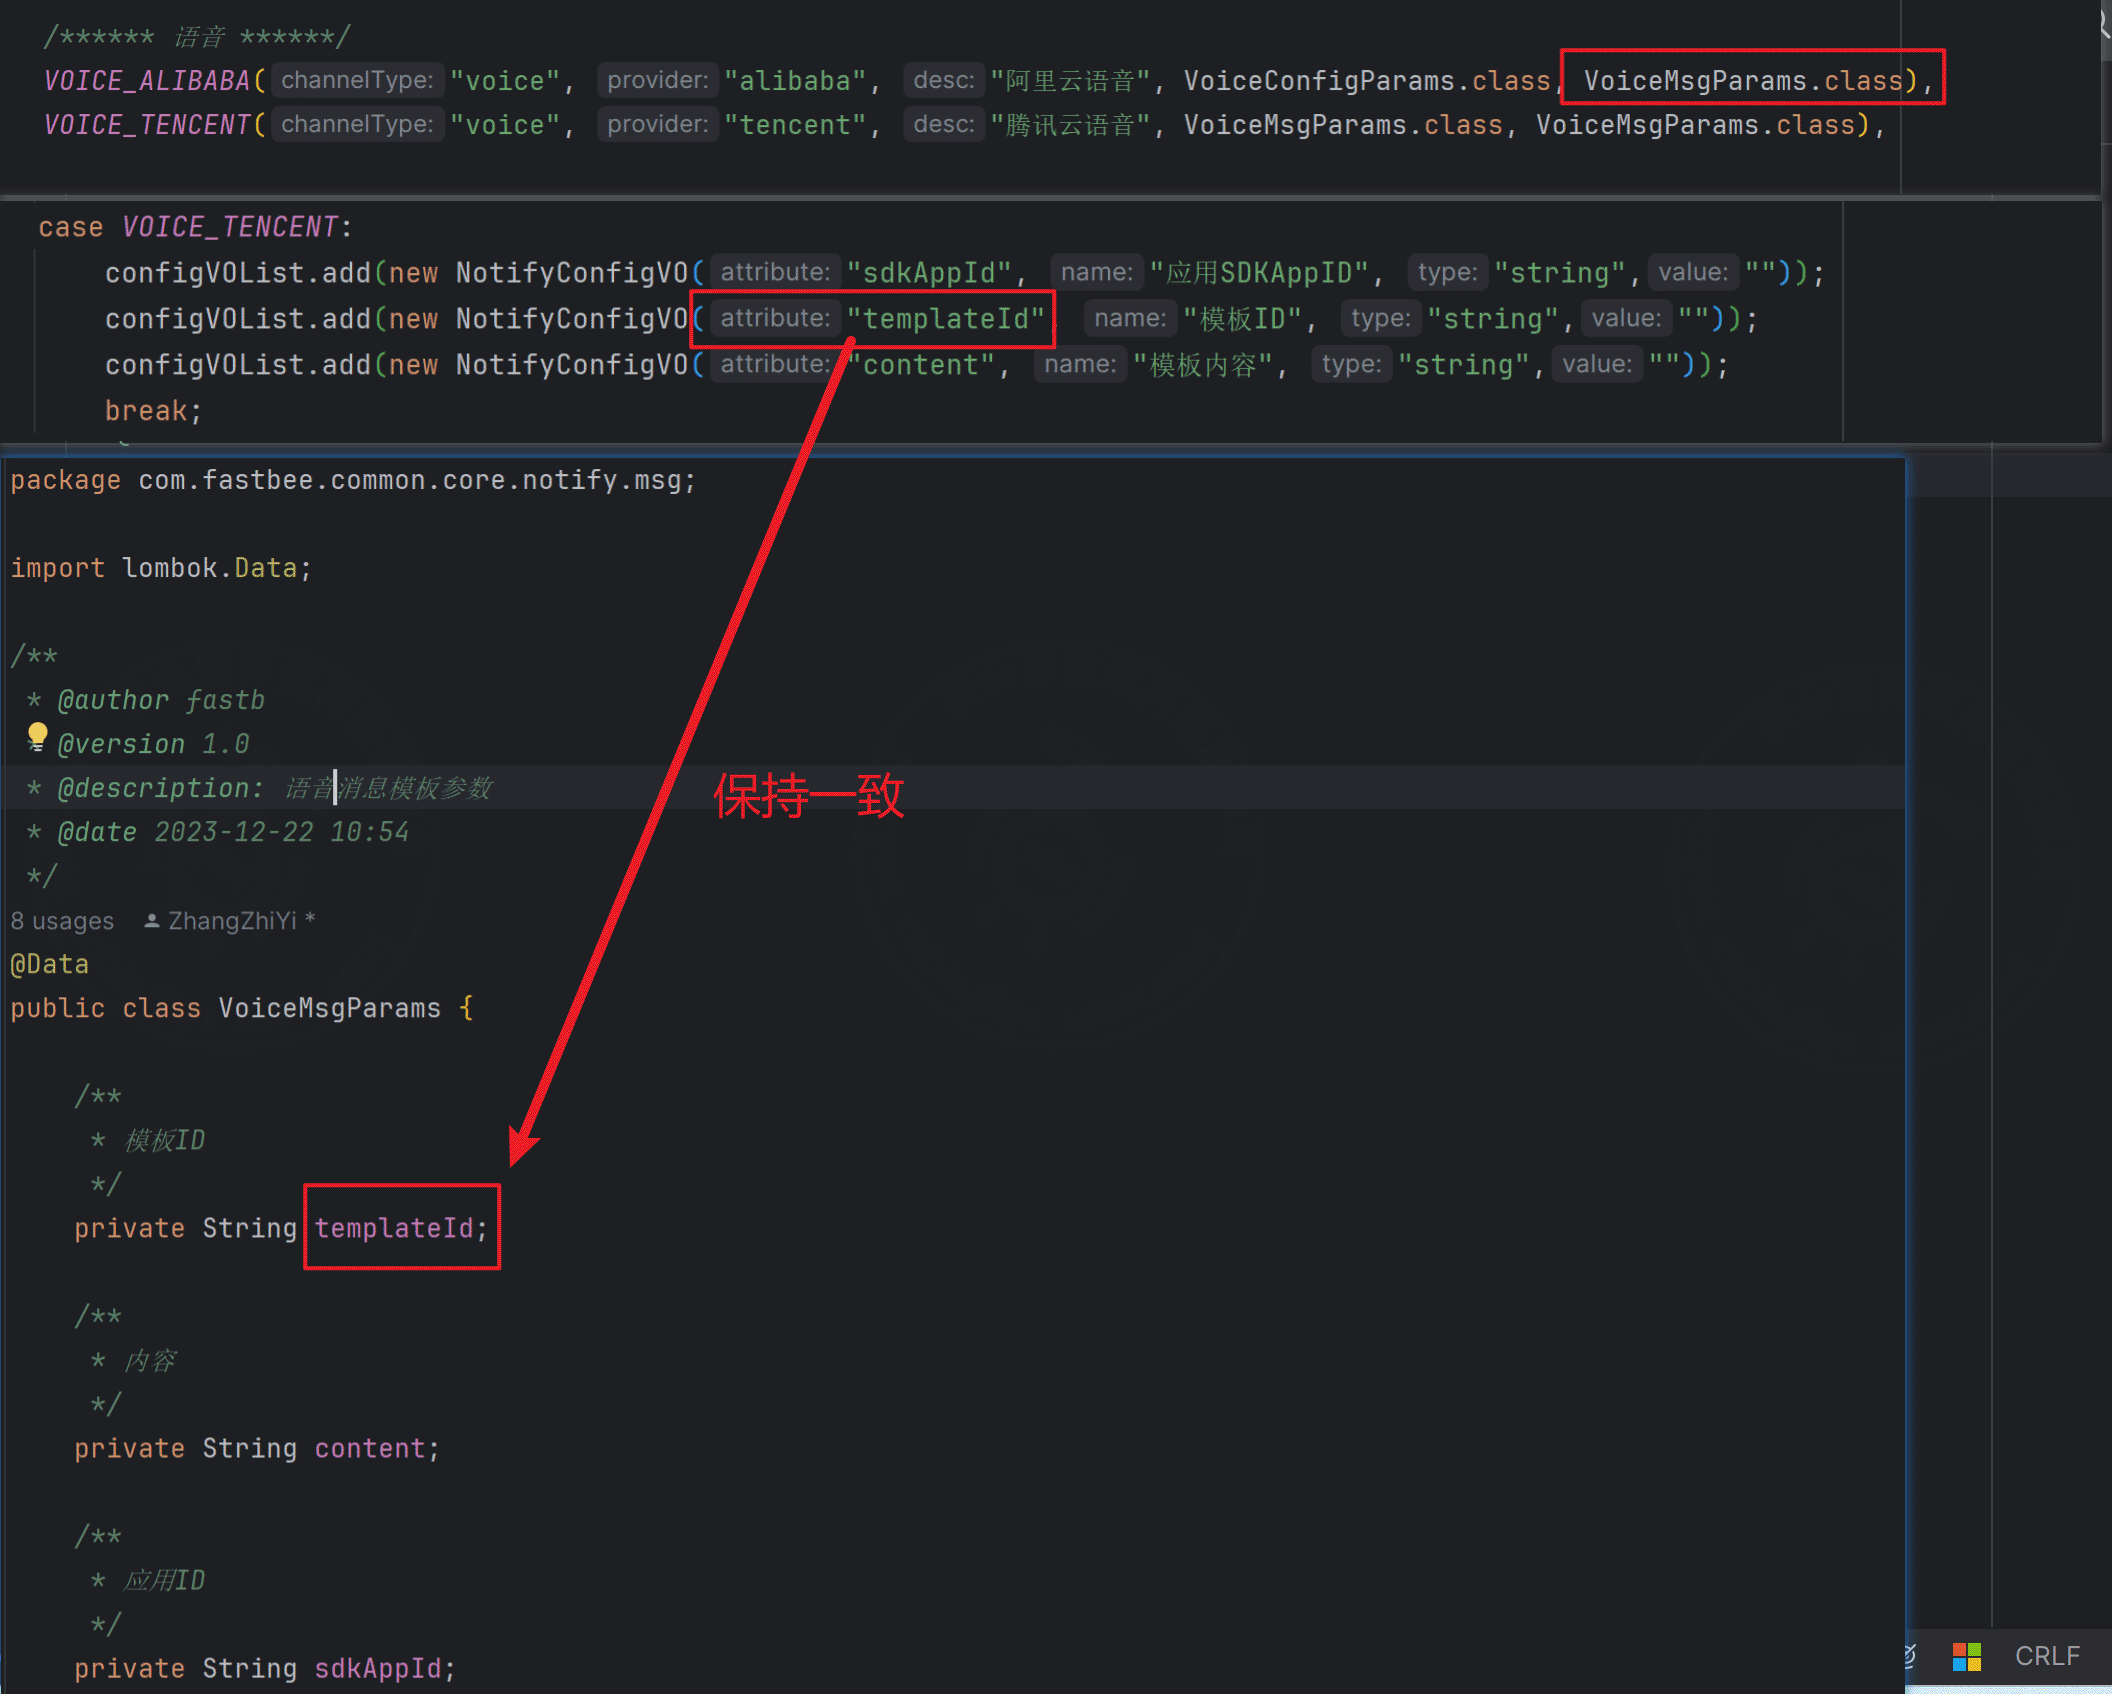Click the "阿里云语音" description string
This screenshot has width=2112, height=1694.
click(1070, 81)
